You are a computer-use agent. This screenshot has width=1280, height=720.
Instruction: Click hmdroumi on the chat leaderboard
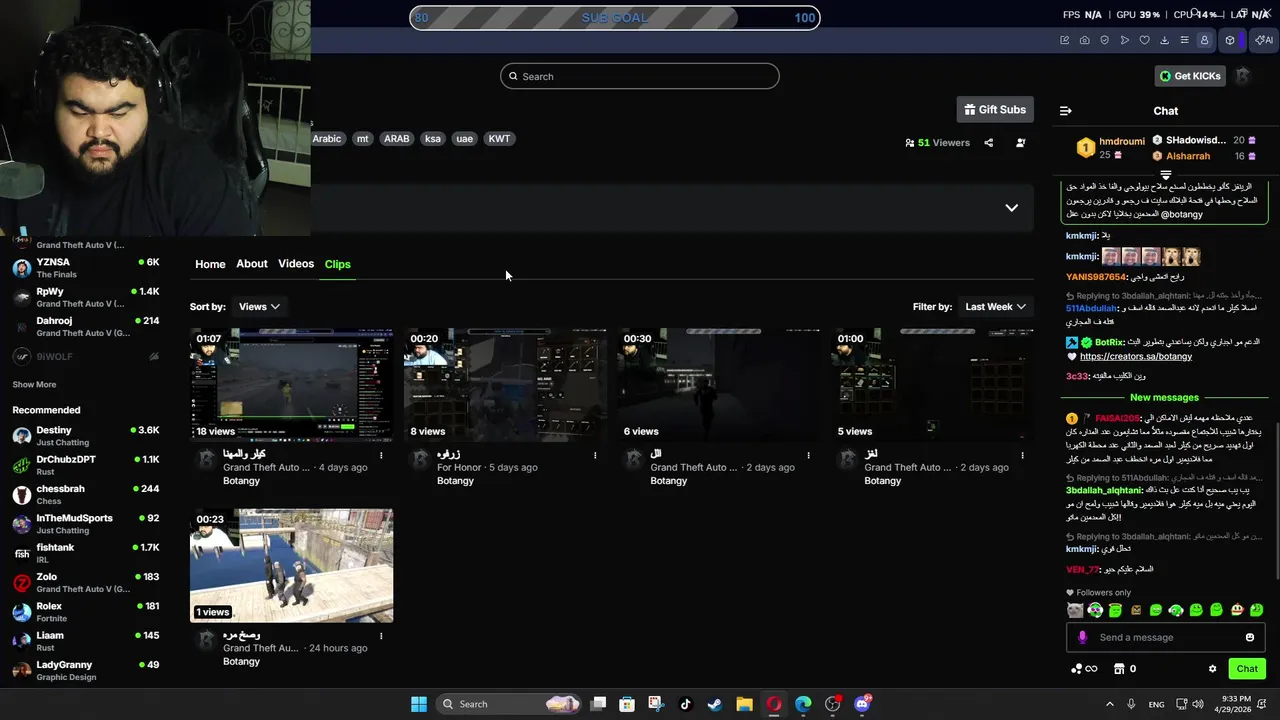pyautogui.click(x=1121, y=141)
